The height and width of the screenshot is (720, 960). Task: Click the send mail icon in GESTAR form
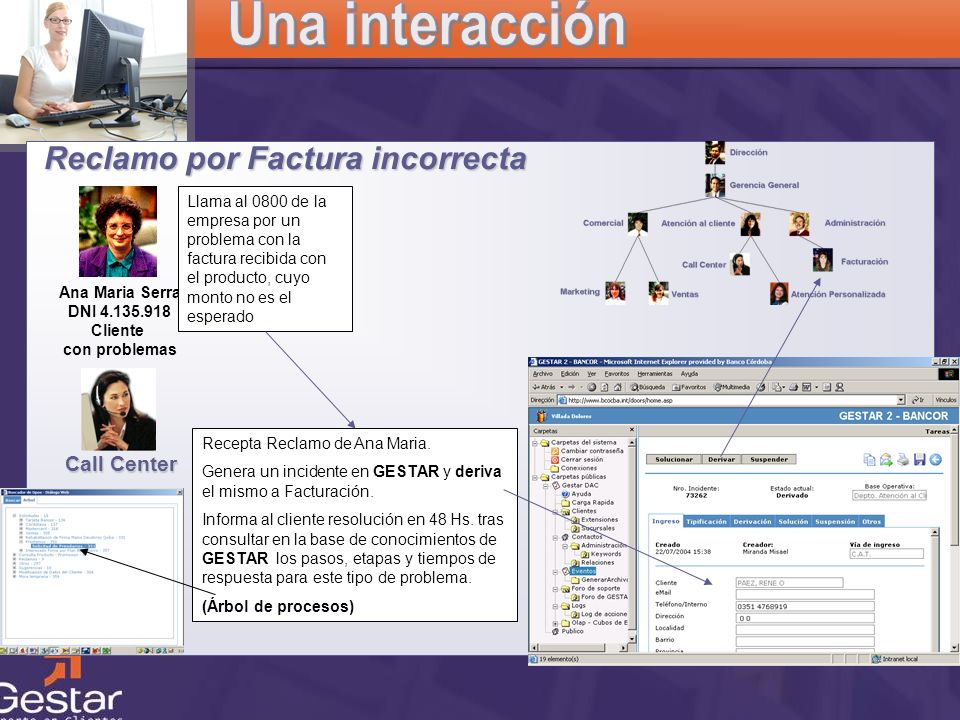point(886,459)
